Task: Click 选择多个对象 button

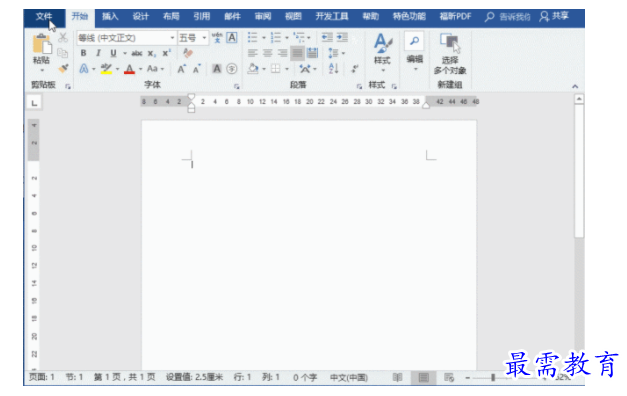Action: [450, 54]
